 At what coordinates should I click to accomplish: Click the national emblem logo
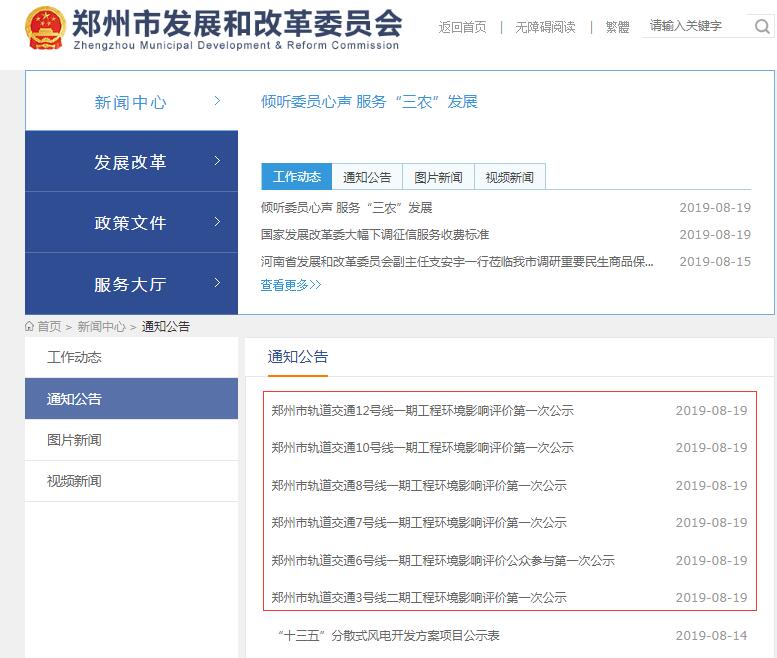point(45,28)
